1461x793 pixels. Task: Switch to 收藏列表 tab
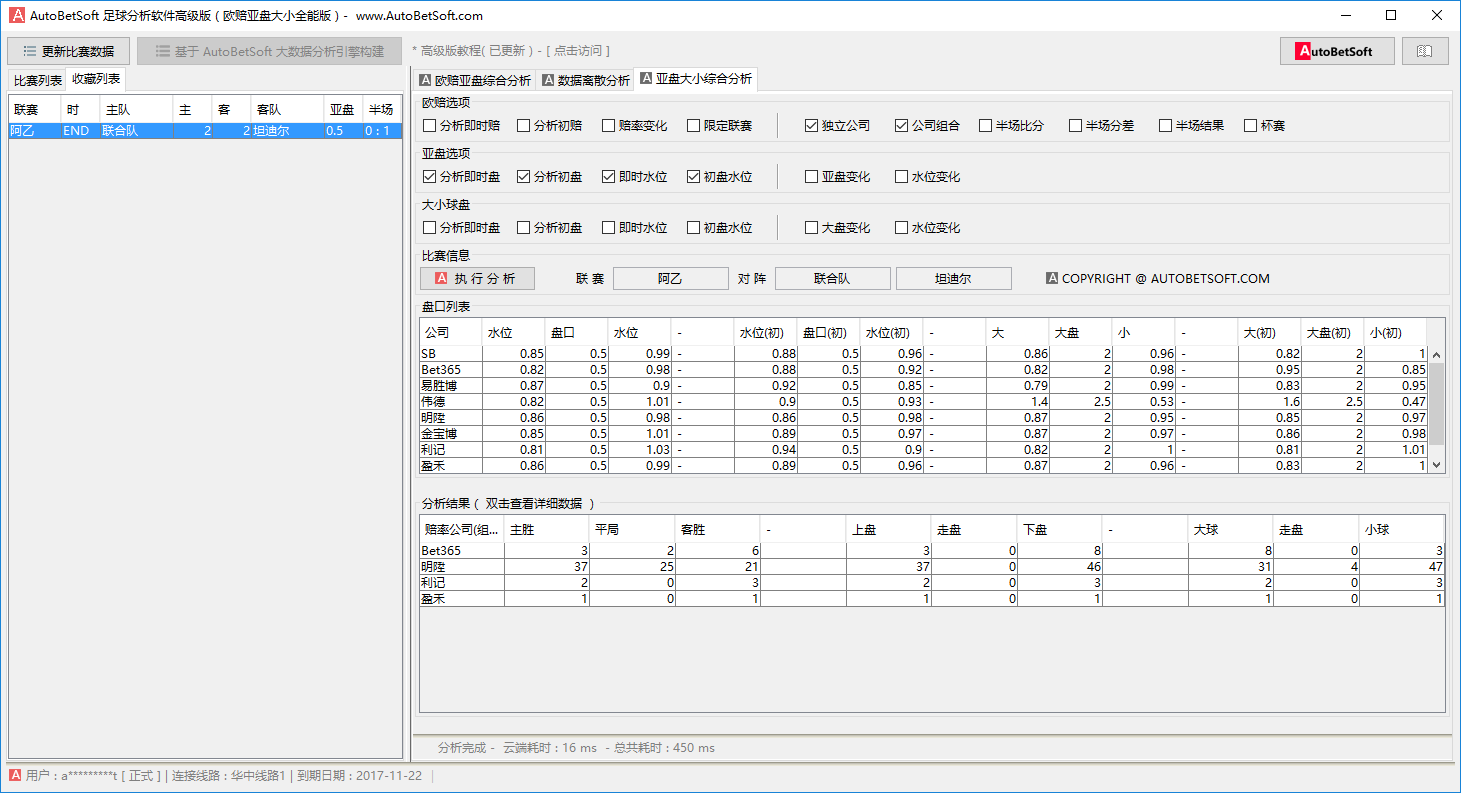click(96, 79)
